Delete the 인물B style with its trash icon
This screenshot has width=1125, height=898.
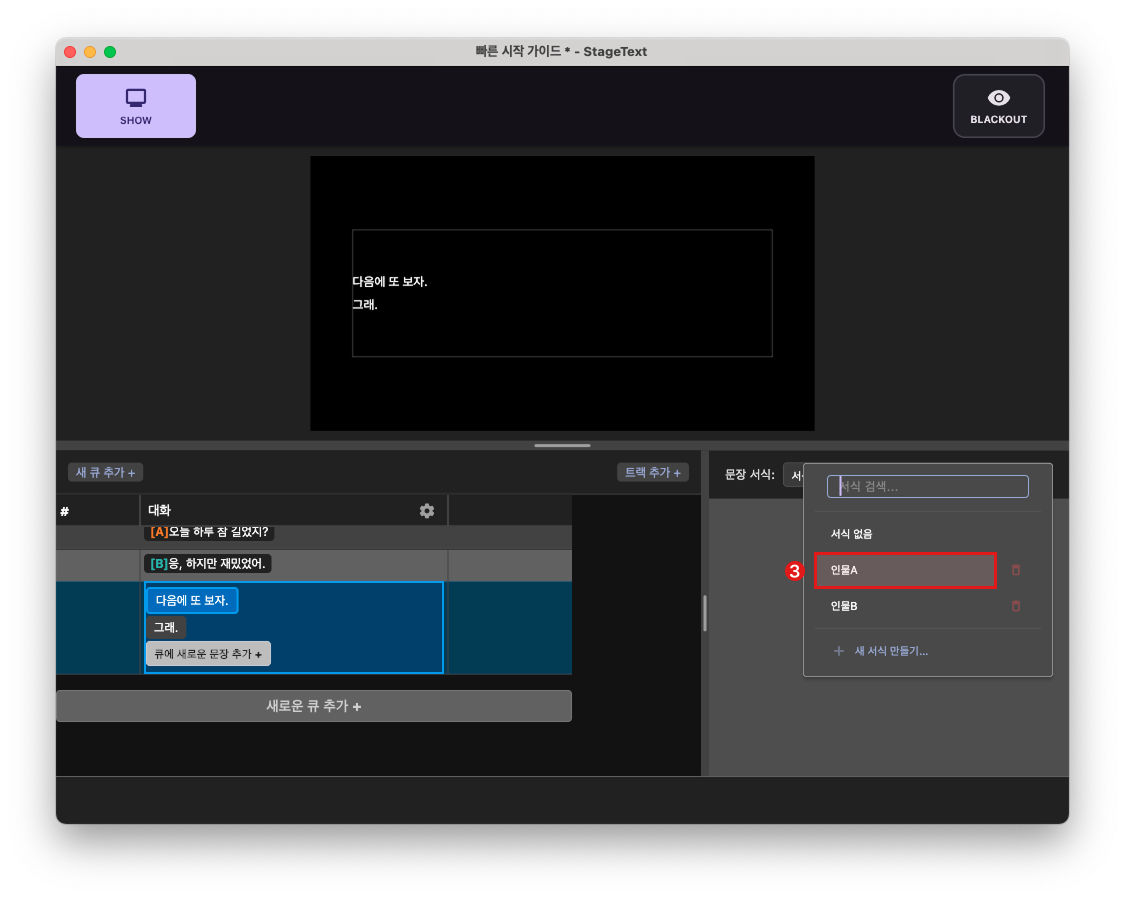click(x=1016, y=606)
